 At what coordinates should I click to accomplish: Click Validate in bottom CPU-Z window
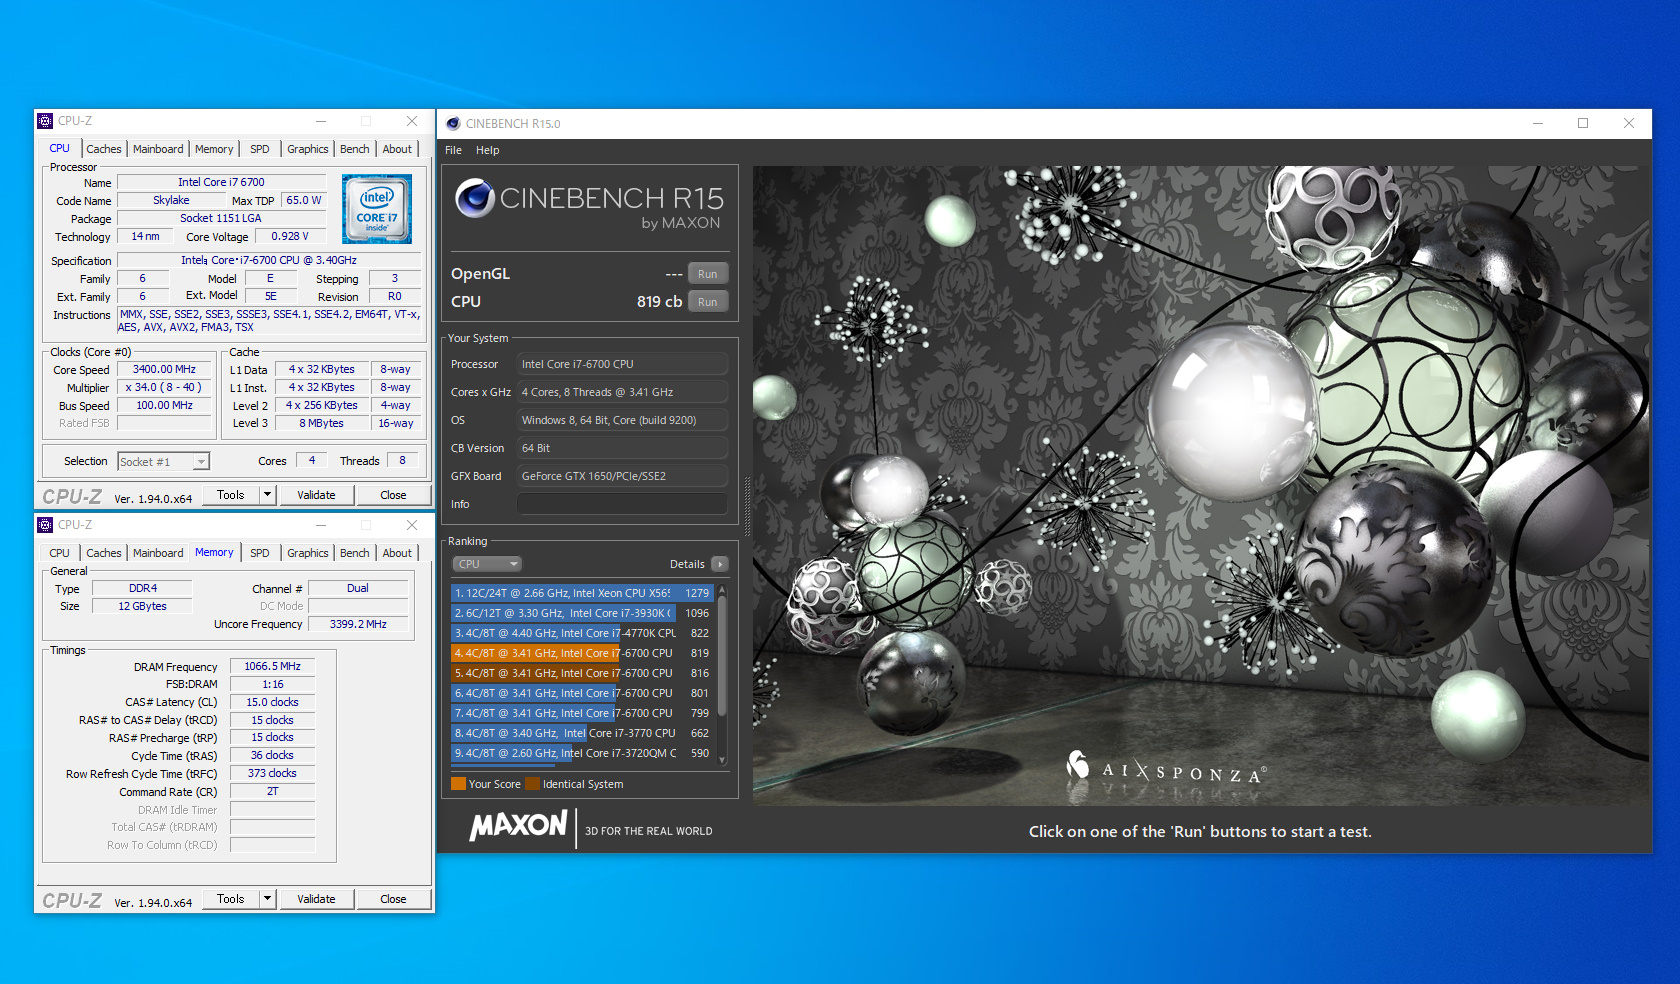pos(316,899)
